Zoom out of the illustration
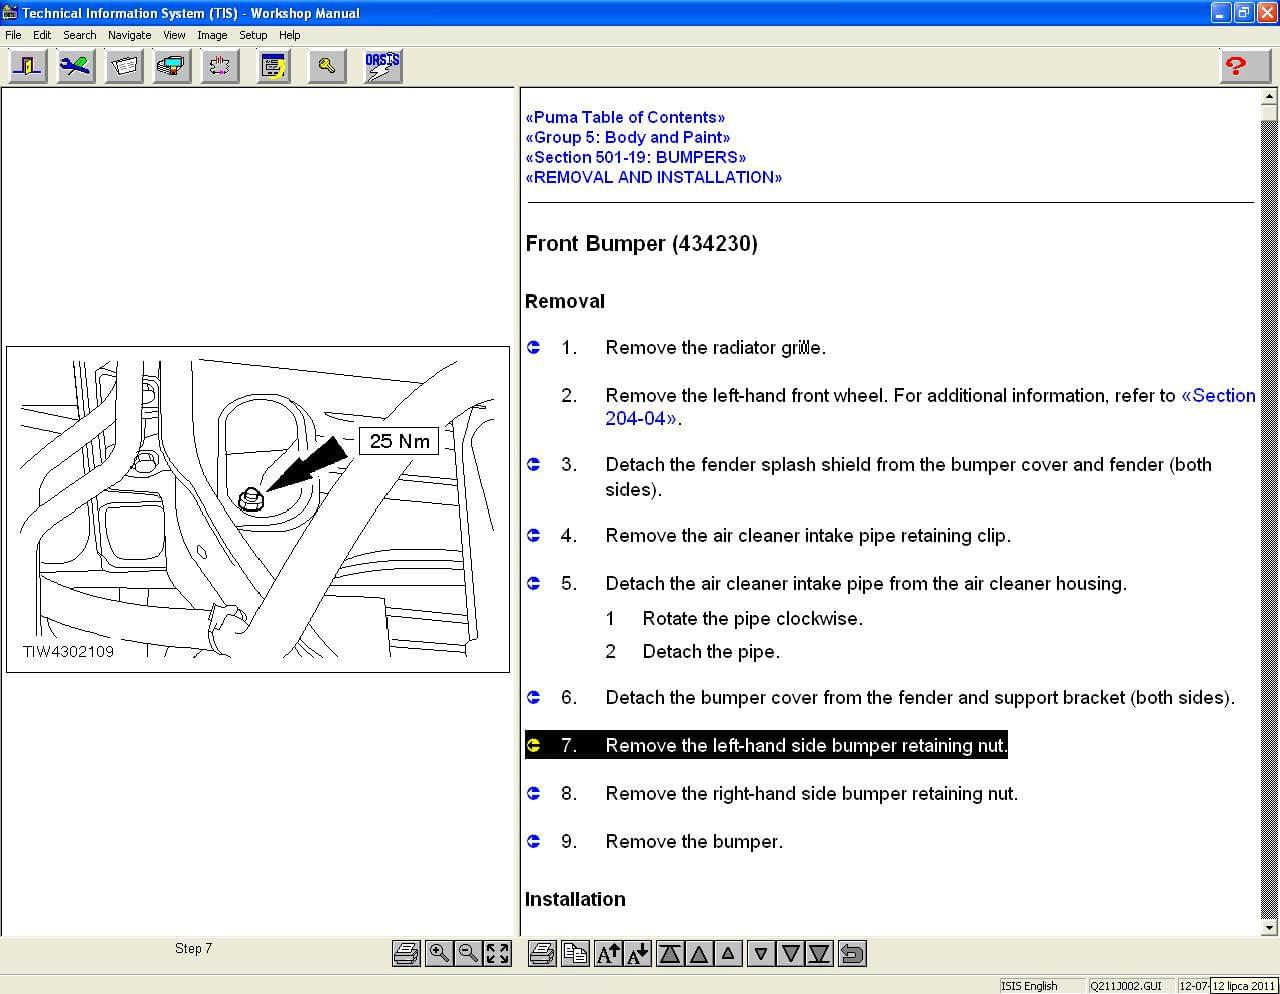The width and height of the screenshot is (1280, 994). [x=467, y=953]
